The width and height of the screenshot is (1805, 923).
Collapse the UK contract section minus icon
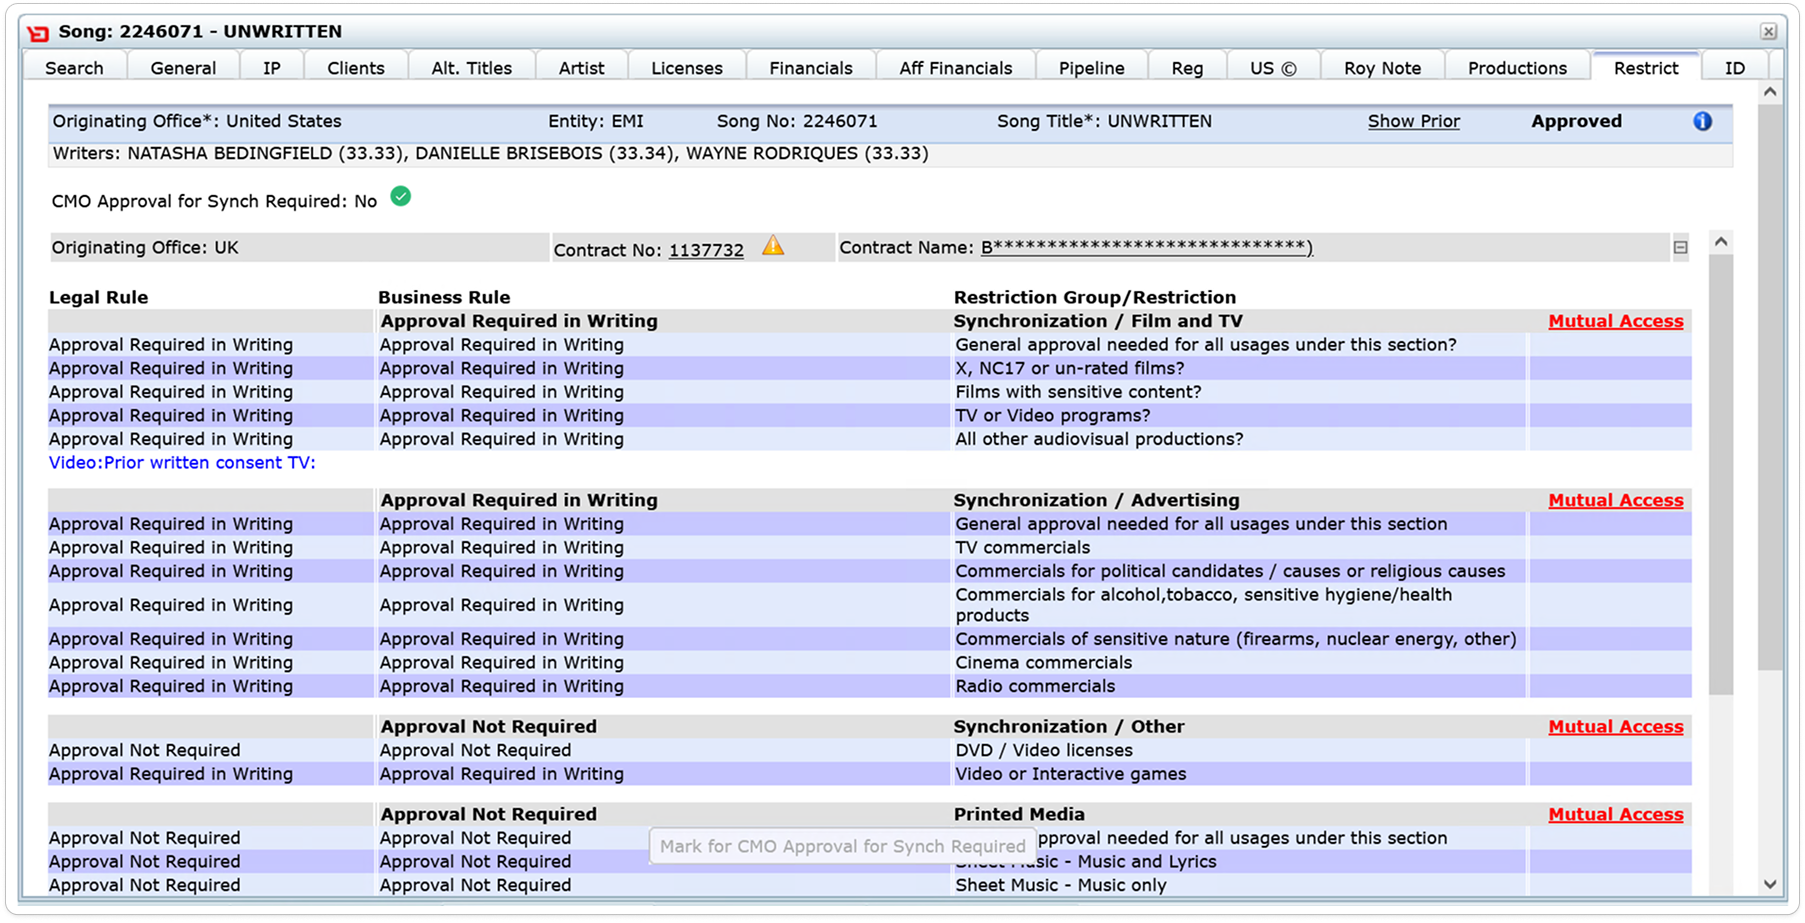click(1680, 247)
